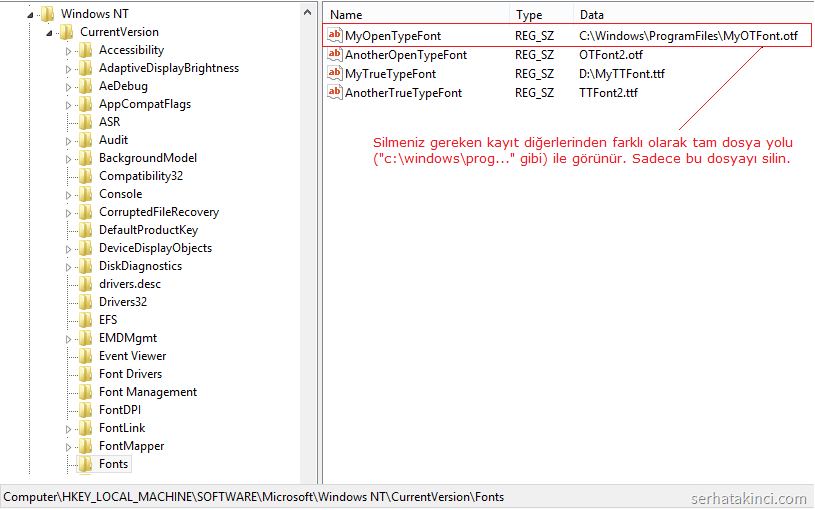
Task: Click the DiskDiagnostics folder icon
Action: (x=86, y=266)
